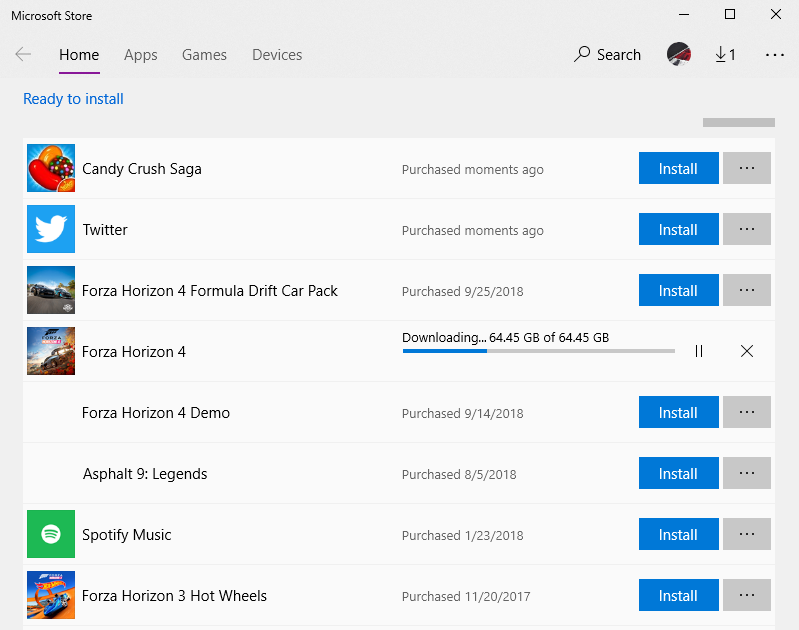Minimize the Microsoft Store window
Screen dimensions: 799x630
[684, 14]
